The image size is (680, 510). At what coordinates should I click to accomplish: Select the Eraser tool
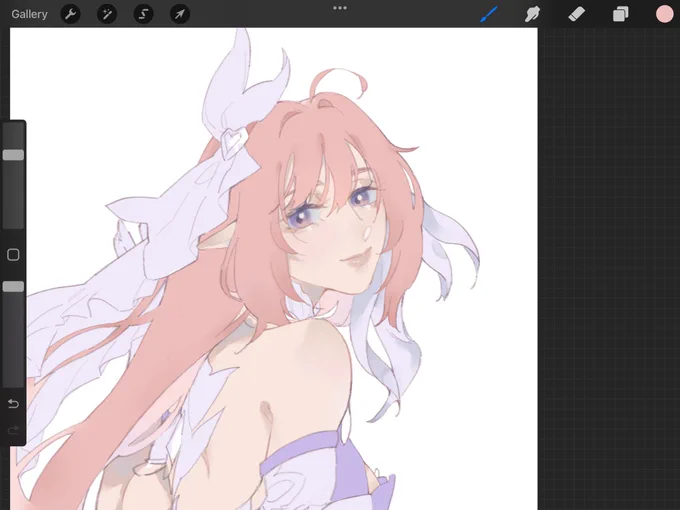point(576,14)
